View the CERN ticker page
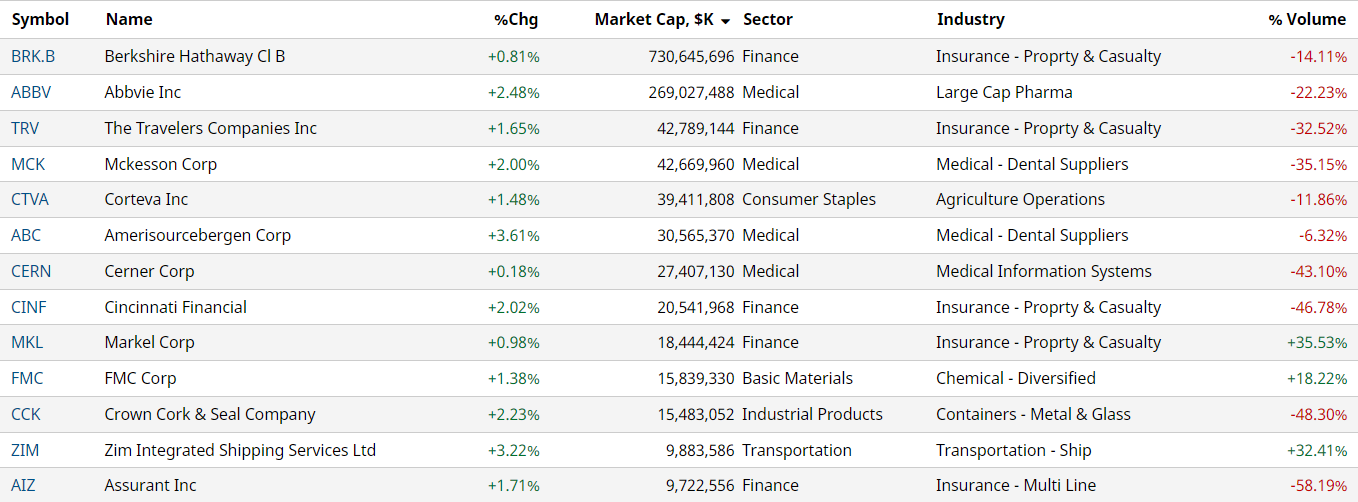The image size is (1358, 502). (31, 272)
